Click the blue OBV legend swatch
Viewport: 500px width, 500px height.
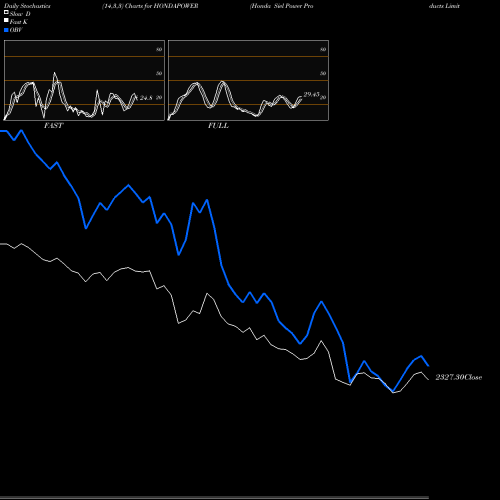(x=6, y=30)
